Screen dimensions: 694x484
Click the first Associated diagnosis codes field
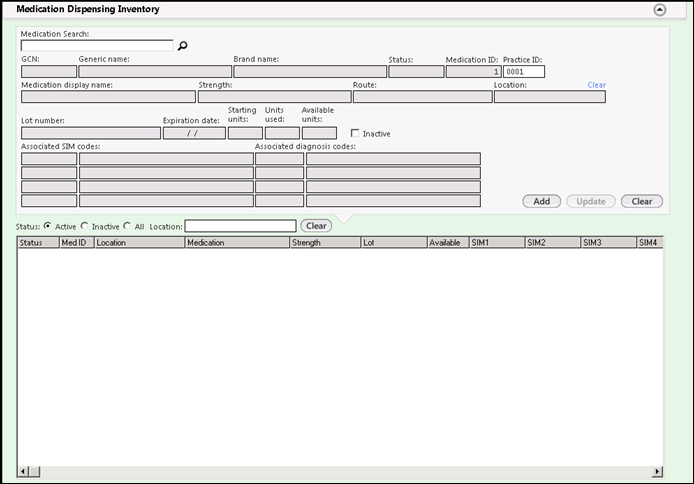(279, 159)
